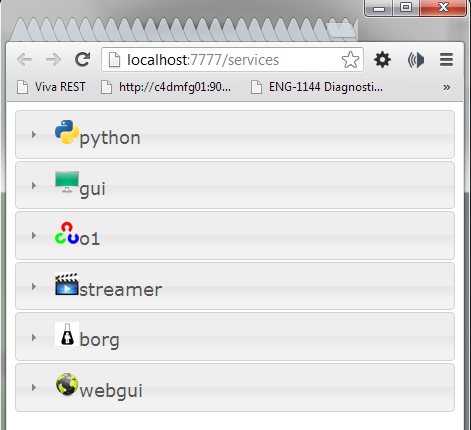Expand the borg service triangle
Viewport: 471px width, 430px height.
tap(34, 337)
